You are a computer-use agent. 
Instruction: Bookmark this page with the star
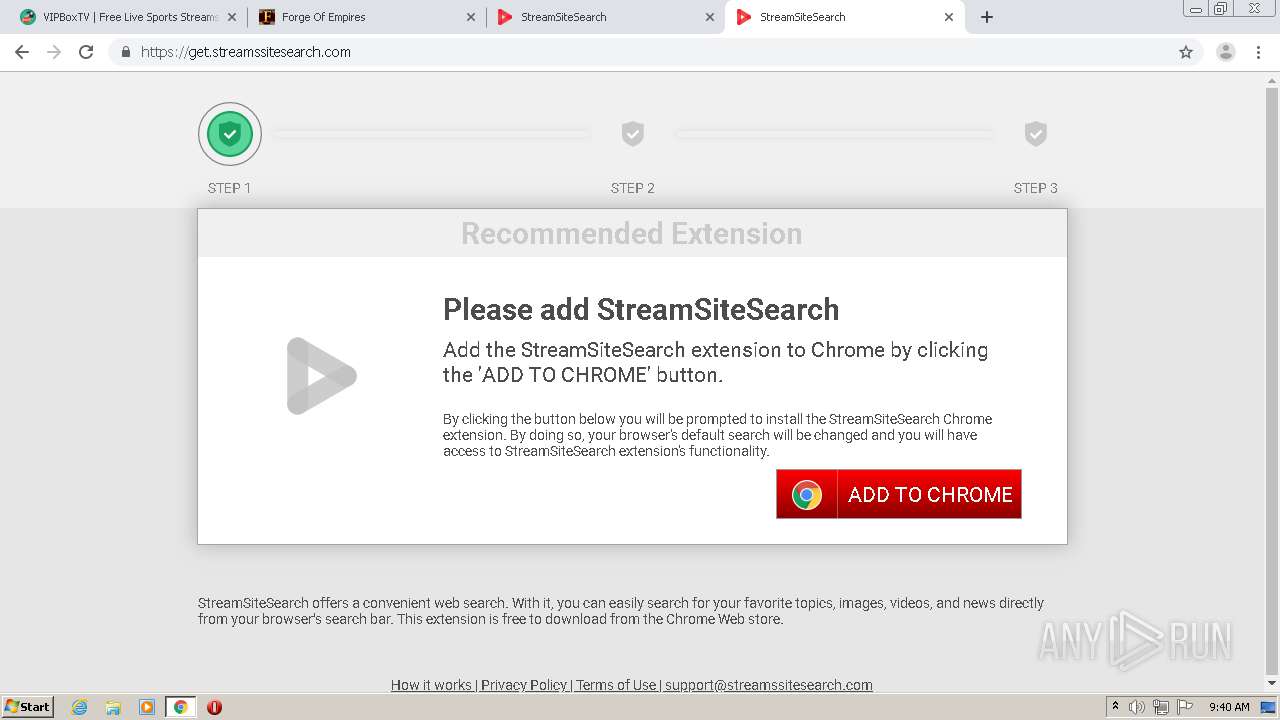[x=1186, y=52]
